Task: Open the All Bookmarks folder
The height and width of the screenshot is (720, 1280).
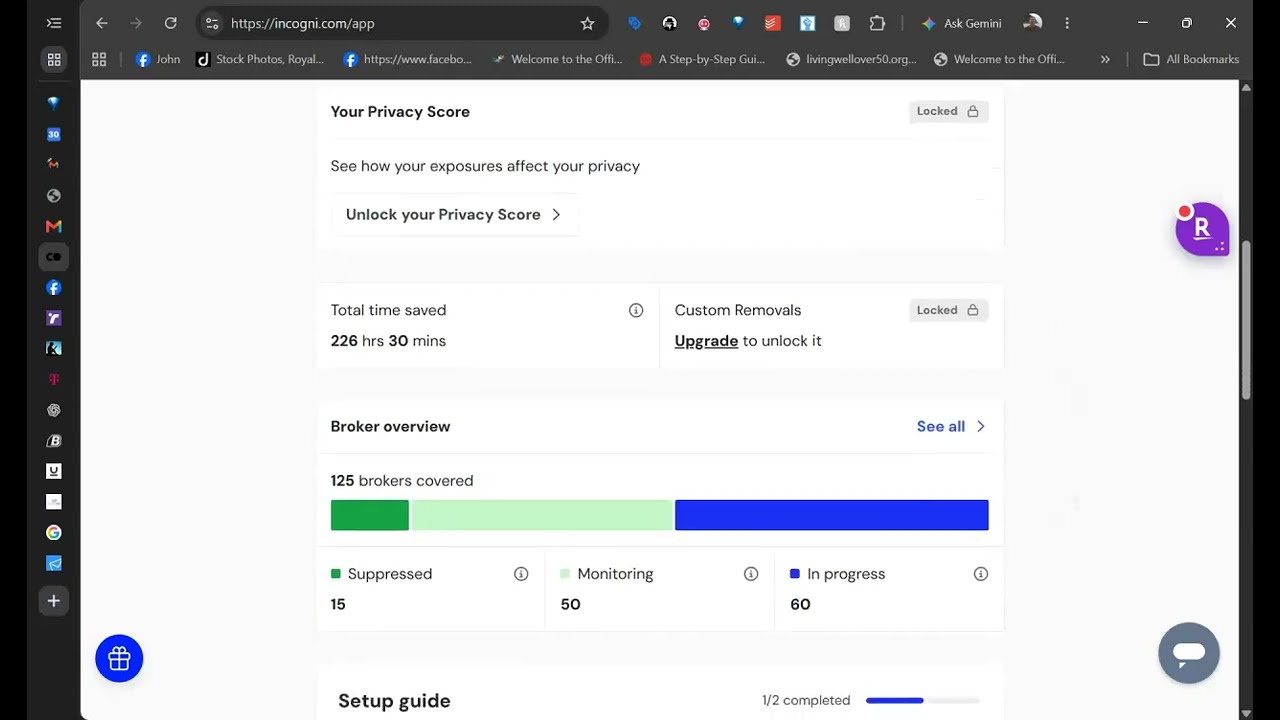Action: click(x=1191, y=59)
